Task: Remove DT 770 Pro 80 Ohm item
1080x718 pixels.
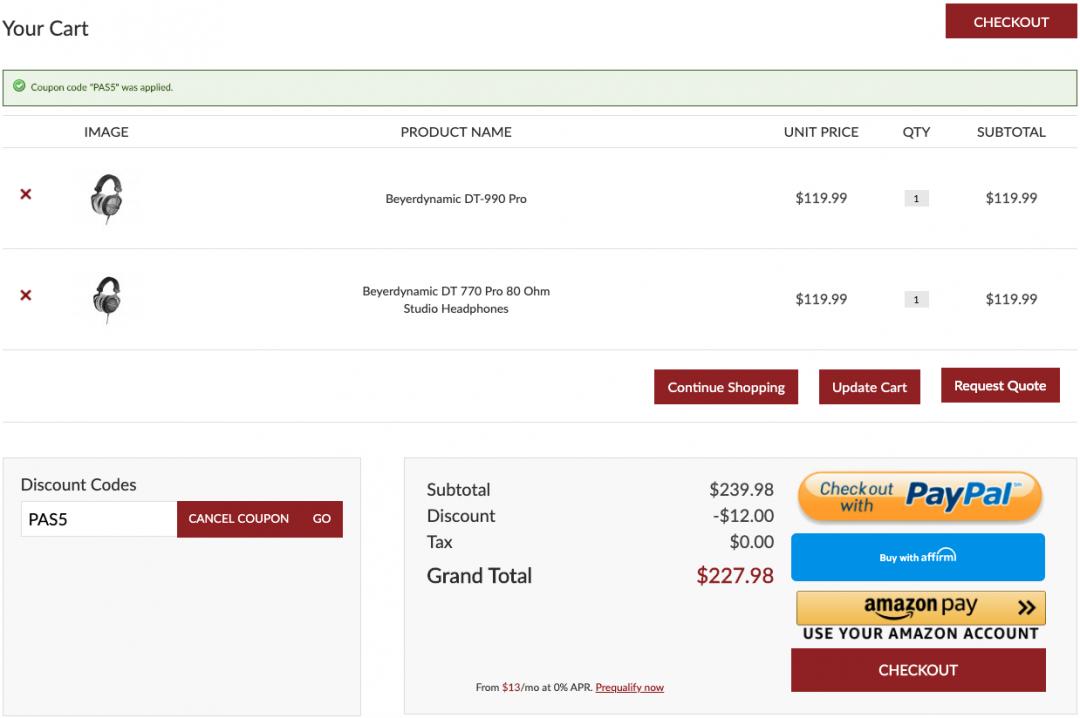Action: pos(26,295)
